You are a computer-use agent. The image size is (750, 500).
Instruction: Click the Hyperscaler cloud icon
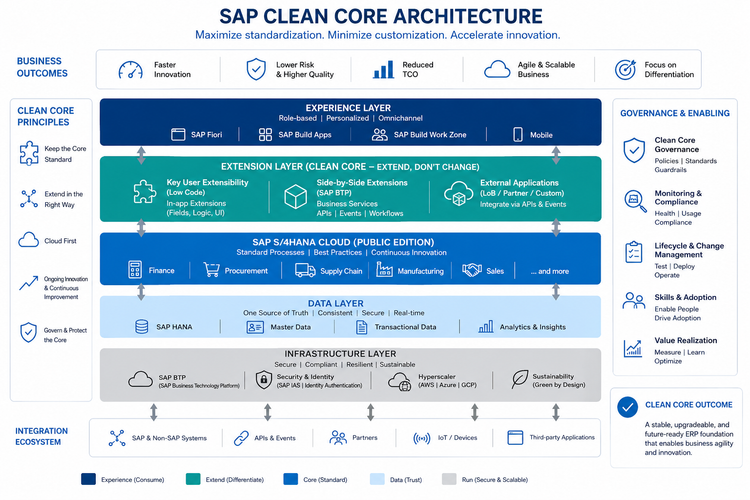point(399,382)
